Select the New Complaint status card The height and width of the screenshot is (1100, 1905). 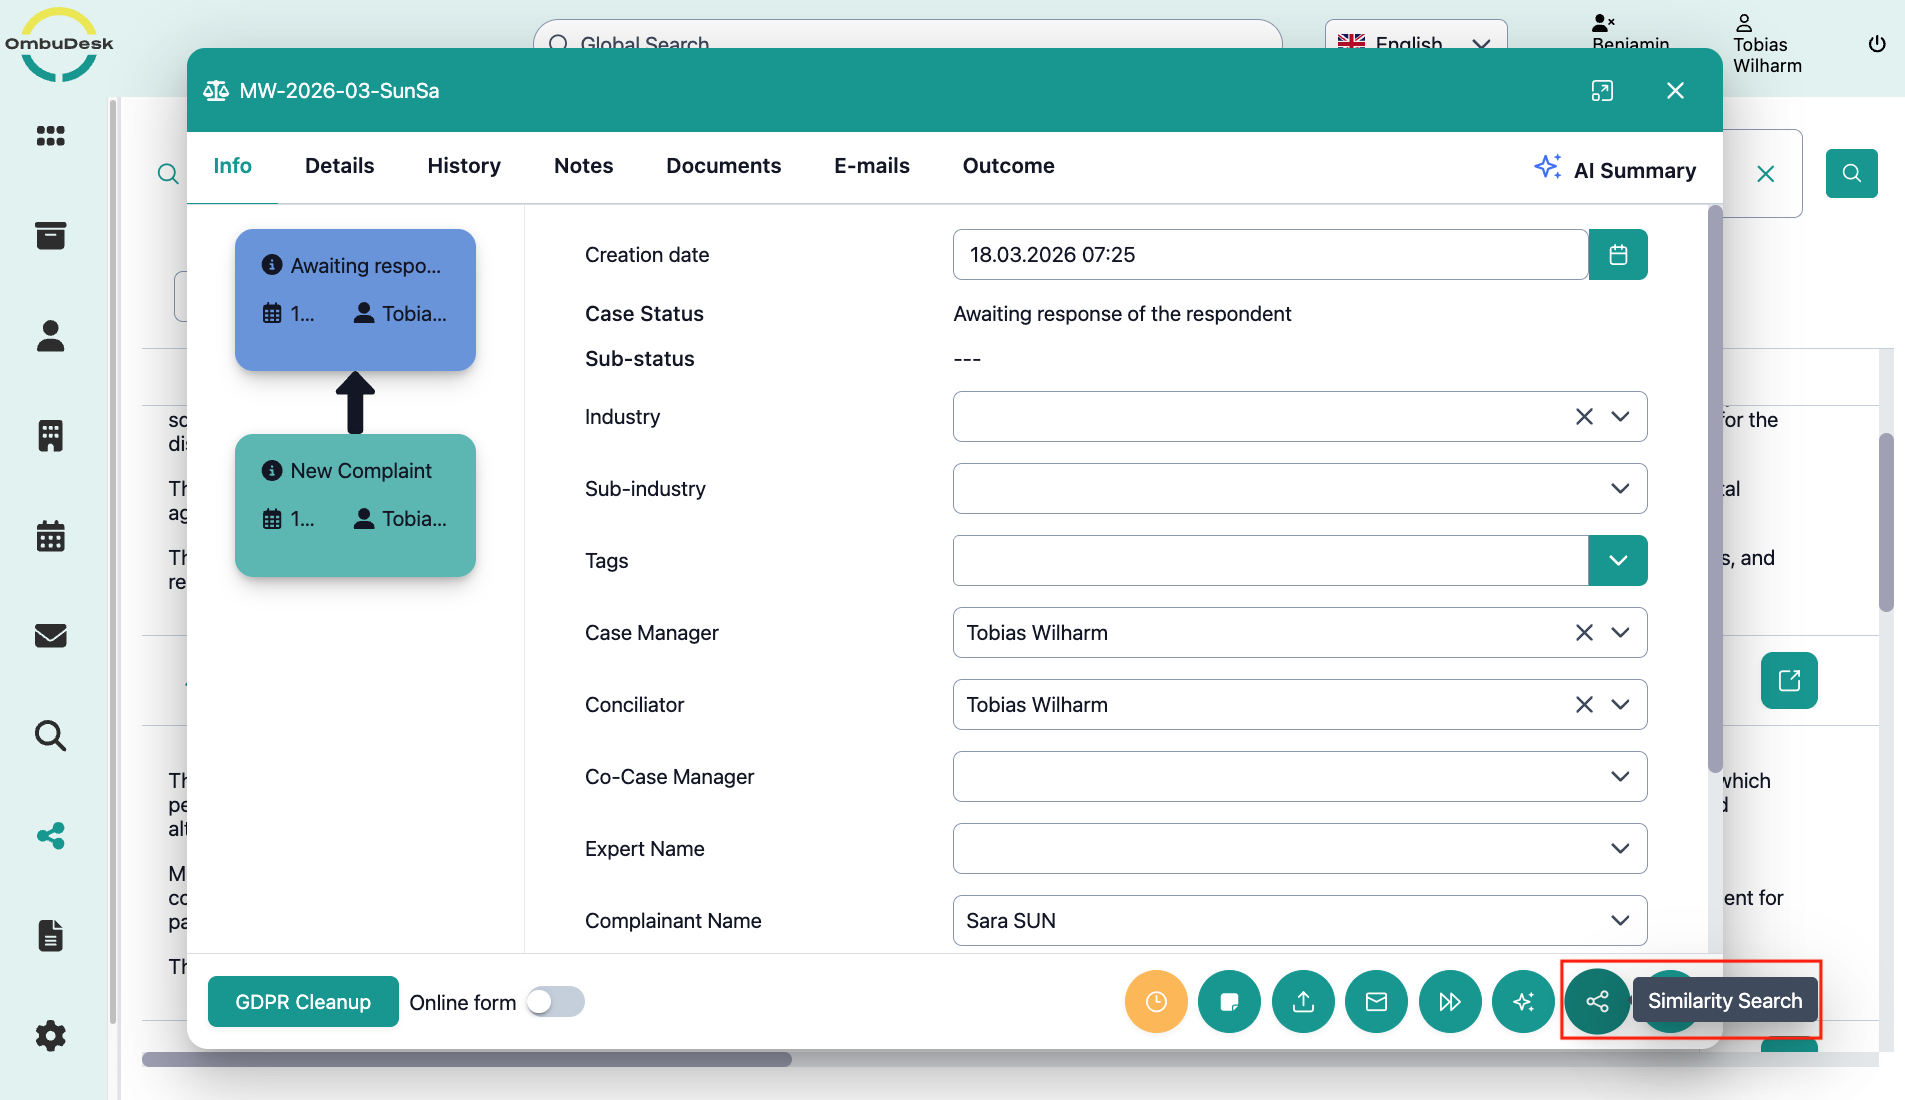pos(355,505)
